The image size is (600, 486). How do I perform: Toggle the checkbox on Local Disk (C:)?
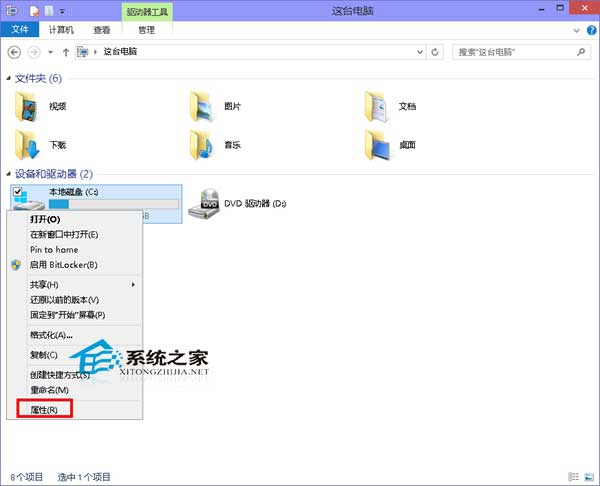pos(17,191)
